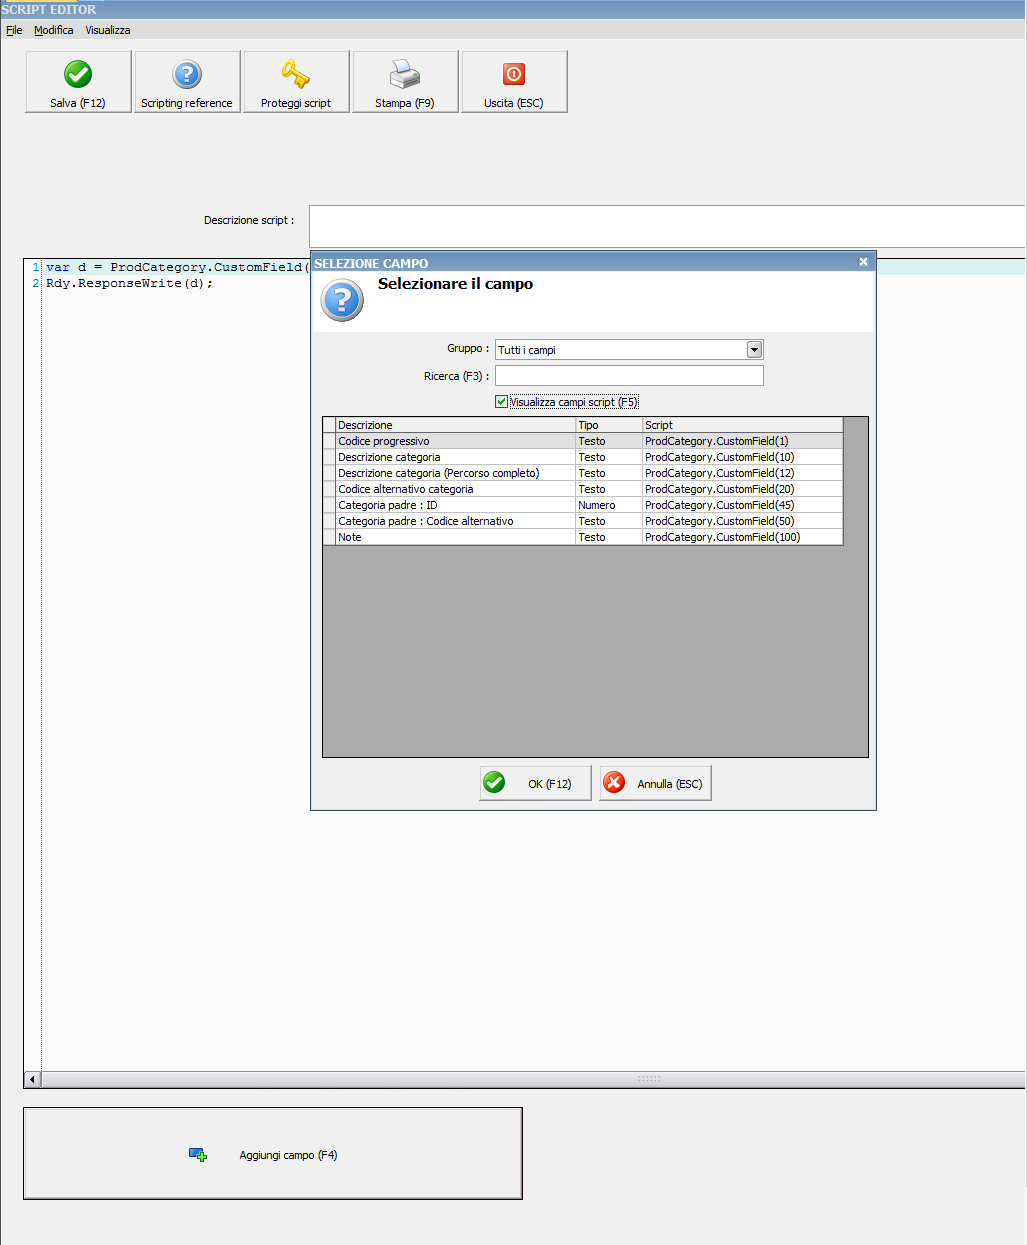Screen dimensions: 1027x1245
Task: Toggle the Visualizza campi script checkbox
Action: click(x=502, y=402)
